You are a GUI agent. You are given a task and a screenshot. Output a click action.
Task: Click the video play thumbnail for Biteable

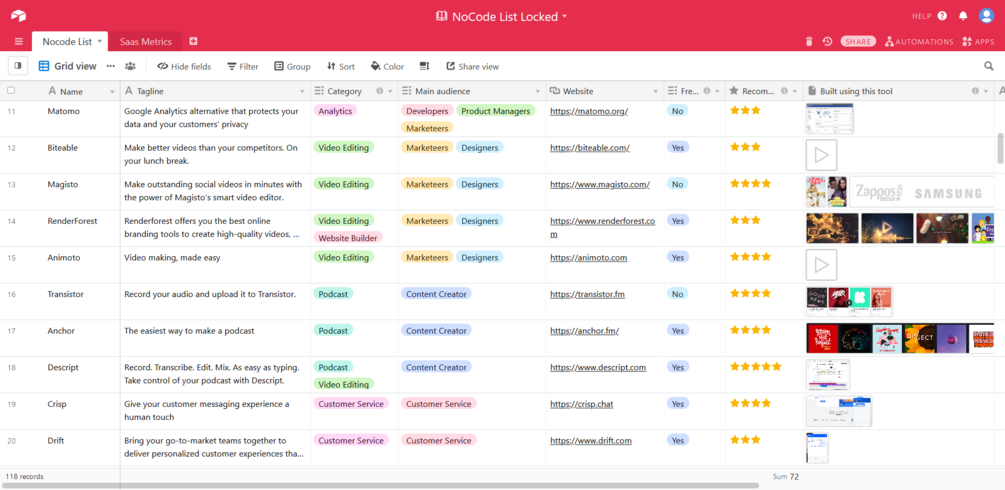click(x=822, y=155)
